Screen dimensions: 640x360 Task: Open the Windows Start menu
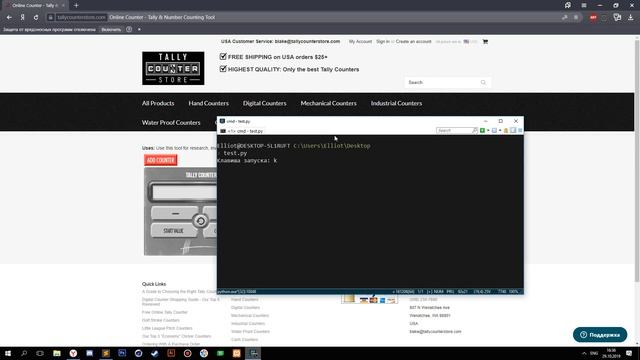pyautogui.click(x=8, y=353)
